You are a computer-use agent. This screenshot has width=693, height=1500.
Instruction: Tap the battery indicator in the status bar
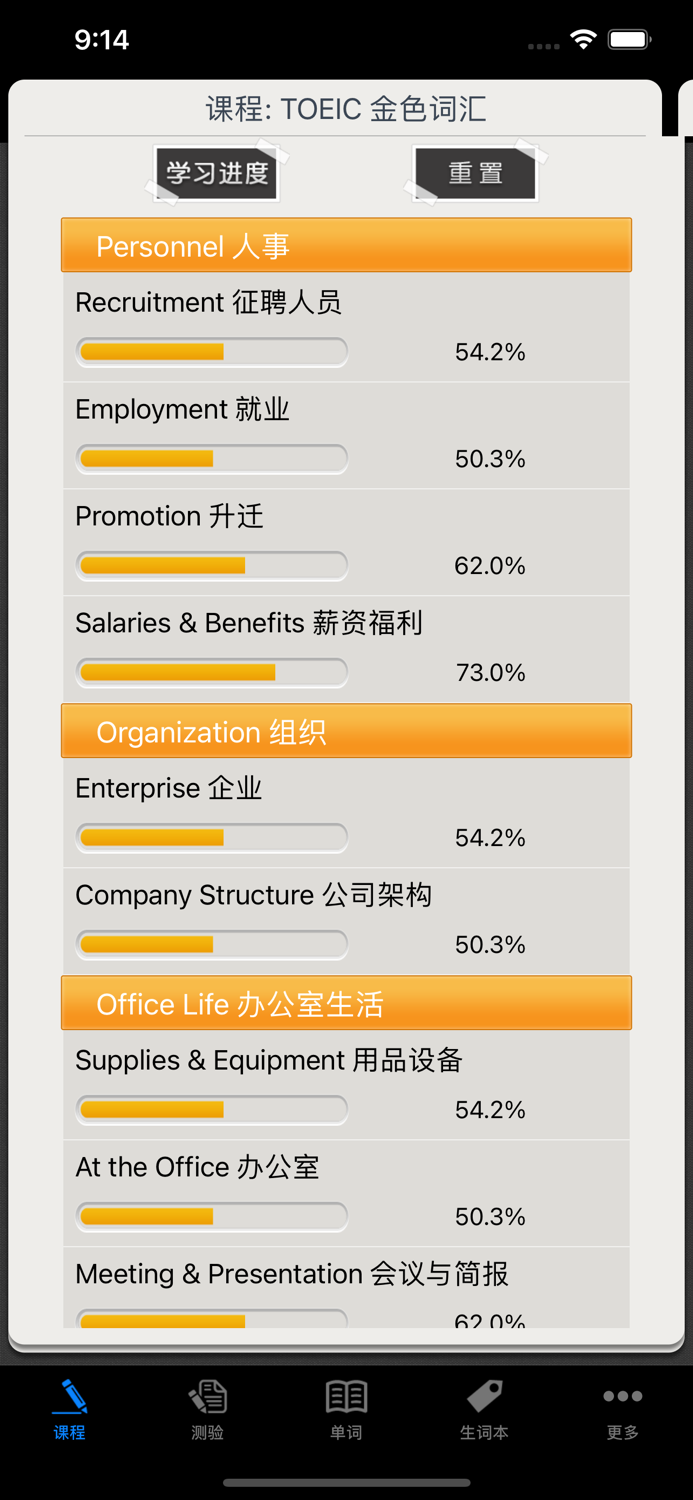[630, 38]
